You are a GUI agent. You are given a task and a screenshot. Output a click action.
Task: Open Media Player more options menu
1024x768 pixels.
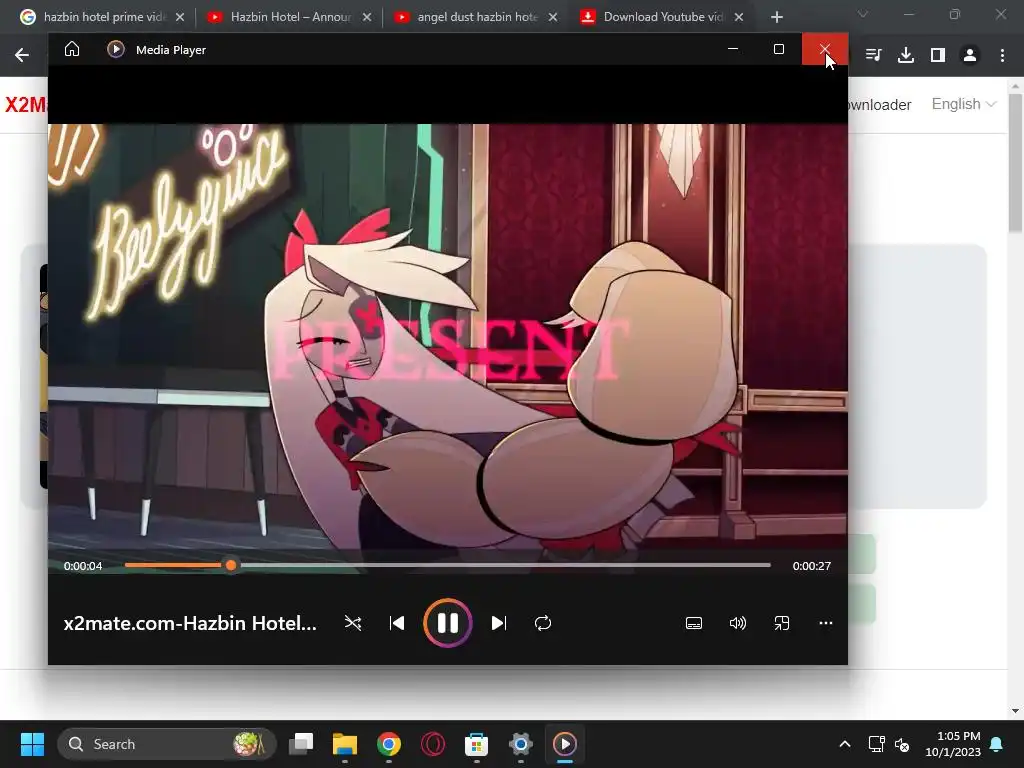pyautogui.click(x=825, y=623)
